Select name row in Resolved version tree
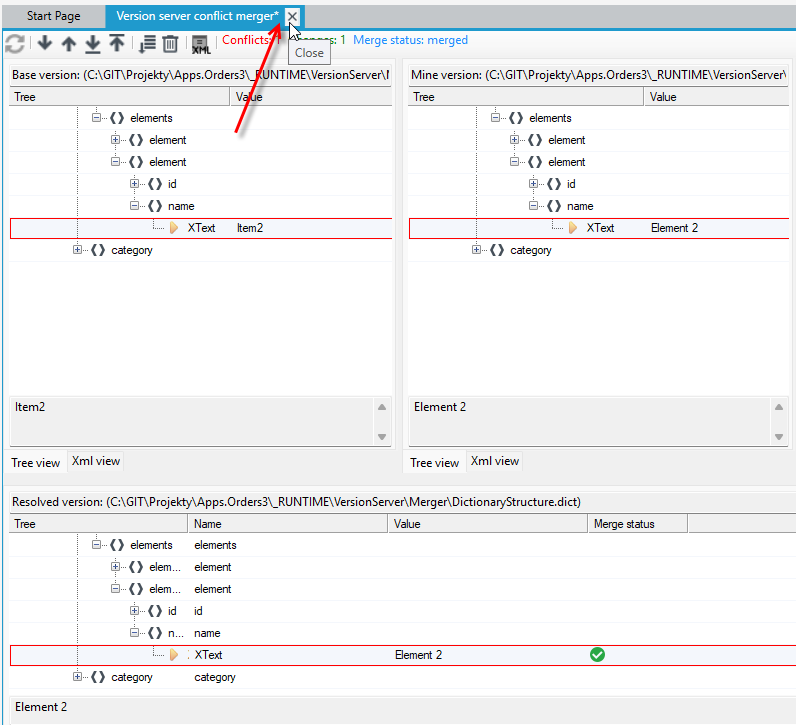The image size is (796, 725). (403, 633)
